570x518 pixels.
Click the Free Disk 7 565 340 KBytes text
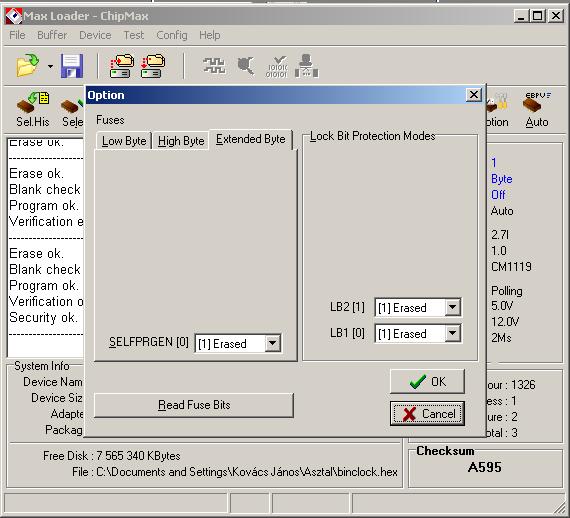[x=112, y=456]
